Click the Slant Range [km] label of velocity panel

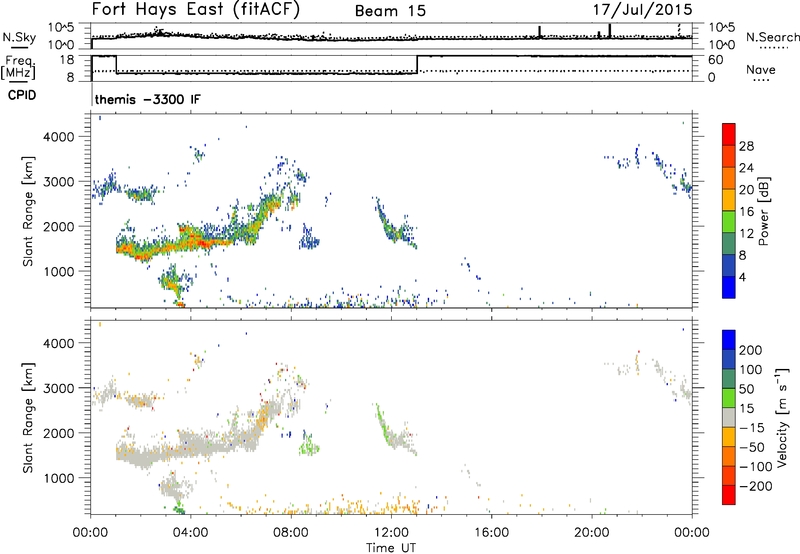tap(28, 418)
